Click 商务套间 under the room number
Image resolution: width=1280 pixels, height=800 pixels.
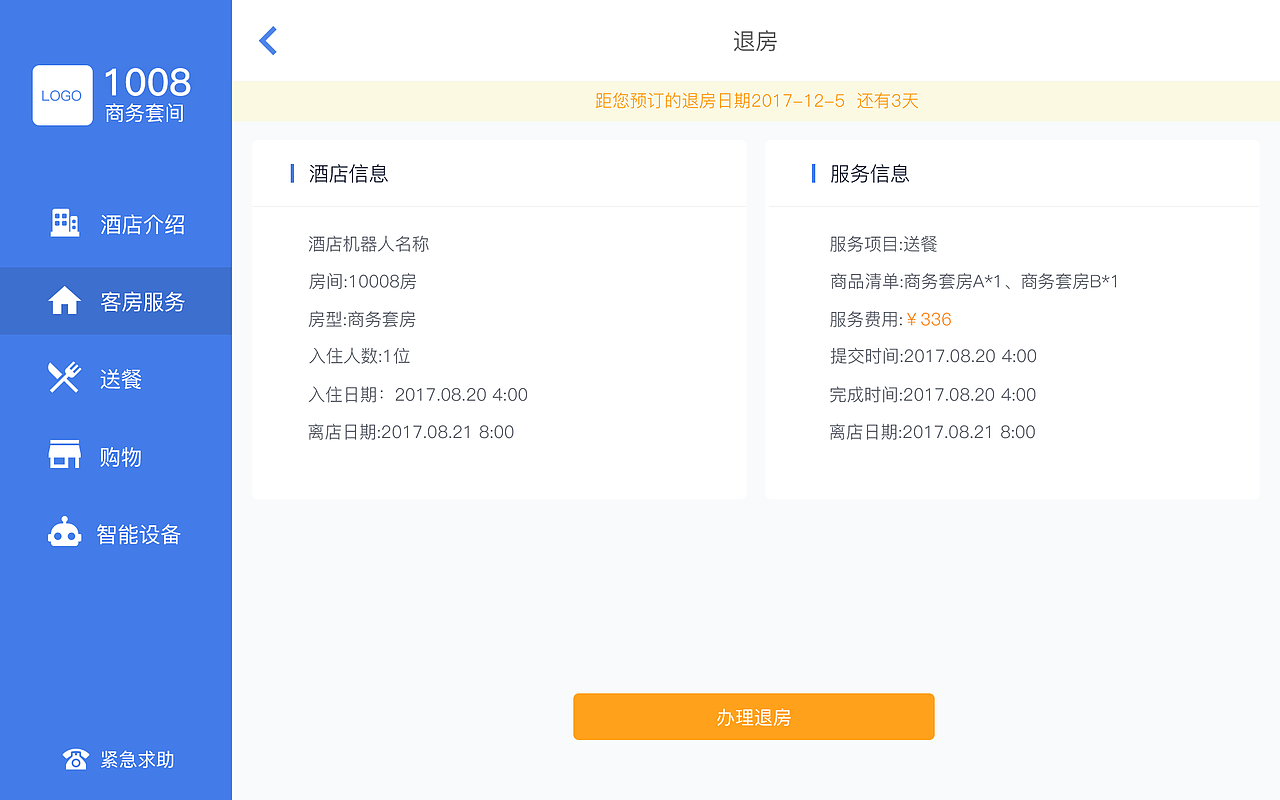pyautogui.click(x=145, y=114)
